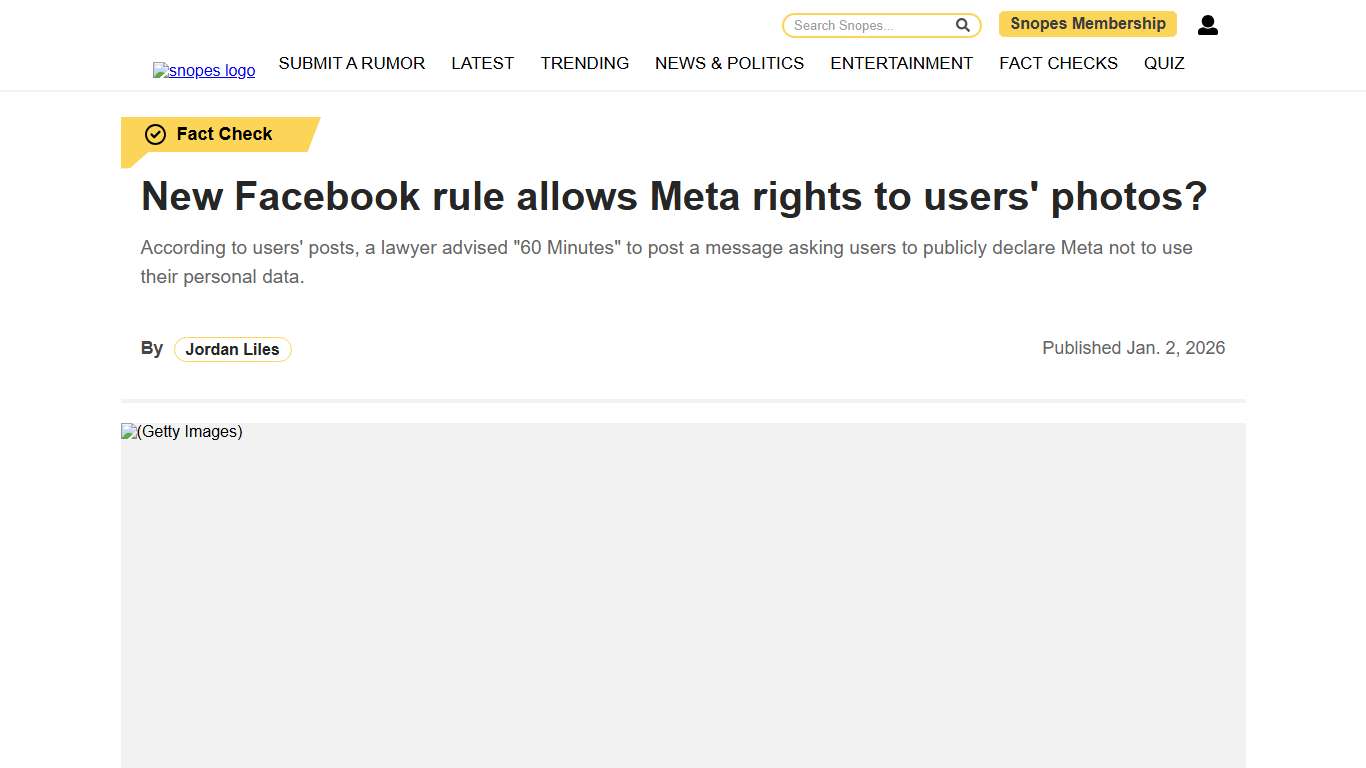The width and height of the screenshot is (1366, 768).
Task: Click the Snopes logo
Action: pyautogui.click(x=204, y=70)
